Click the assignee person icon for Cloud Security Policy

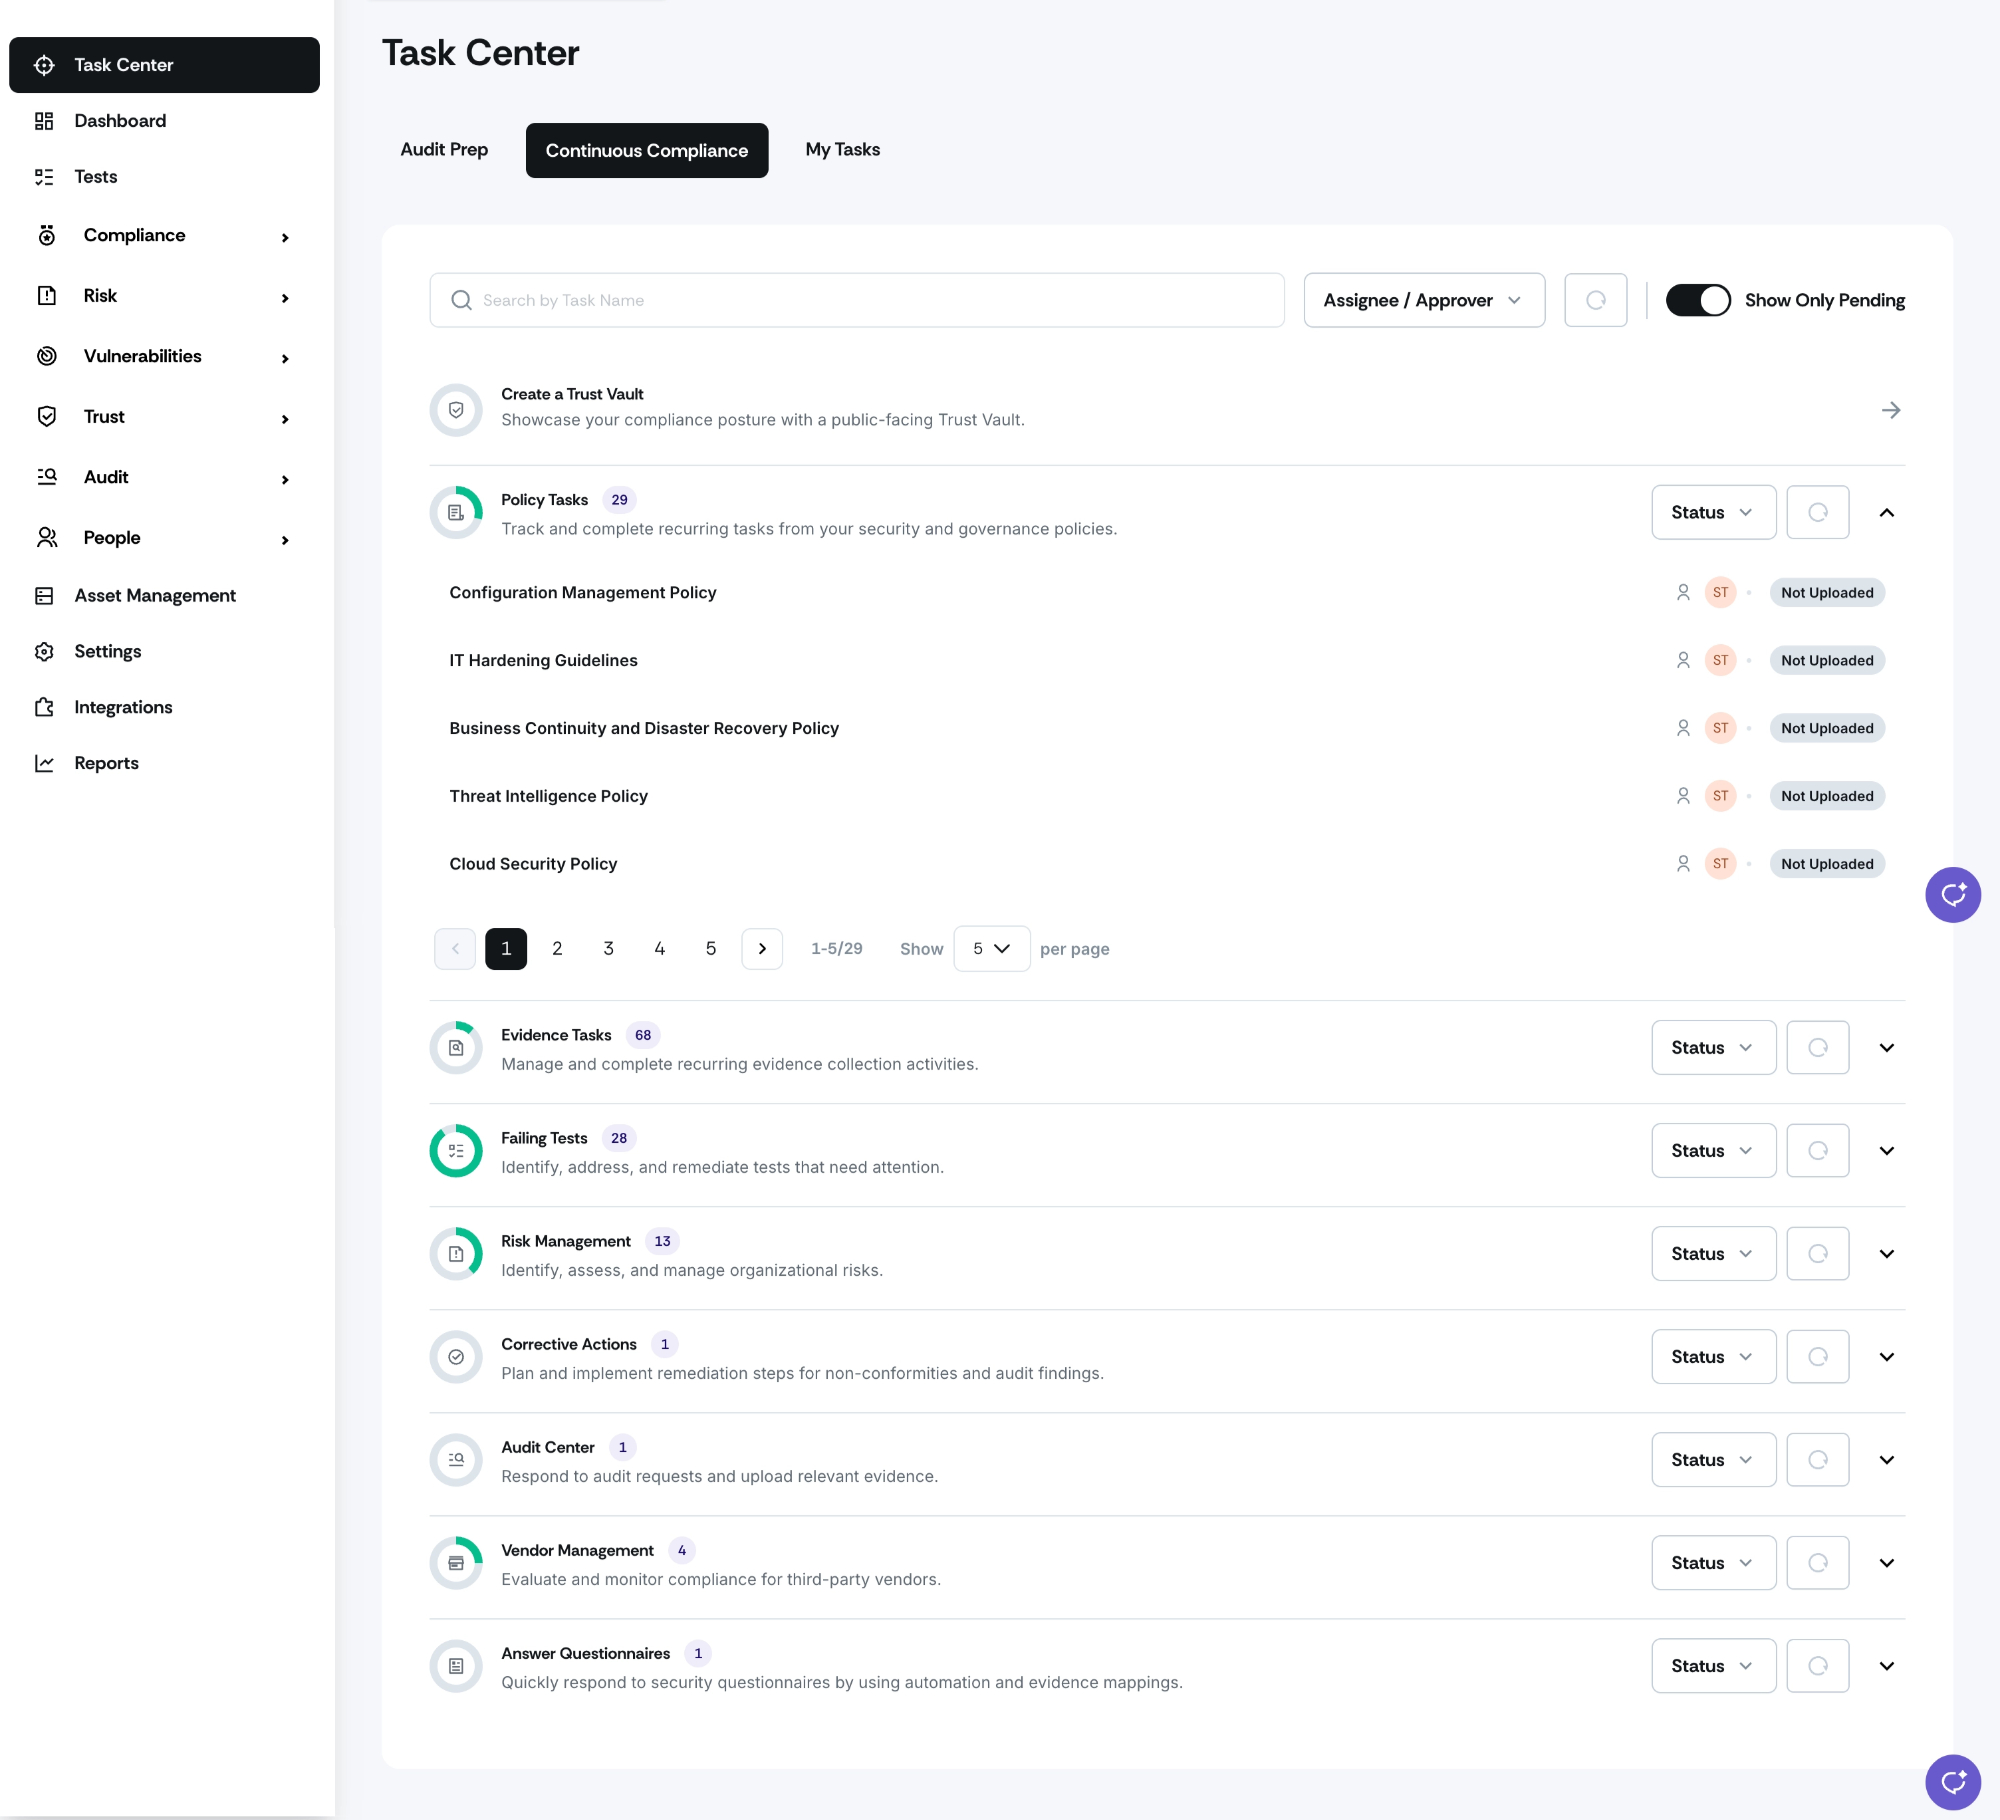1683,864
